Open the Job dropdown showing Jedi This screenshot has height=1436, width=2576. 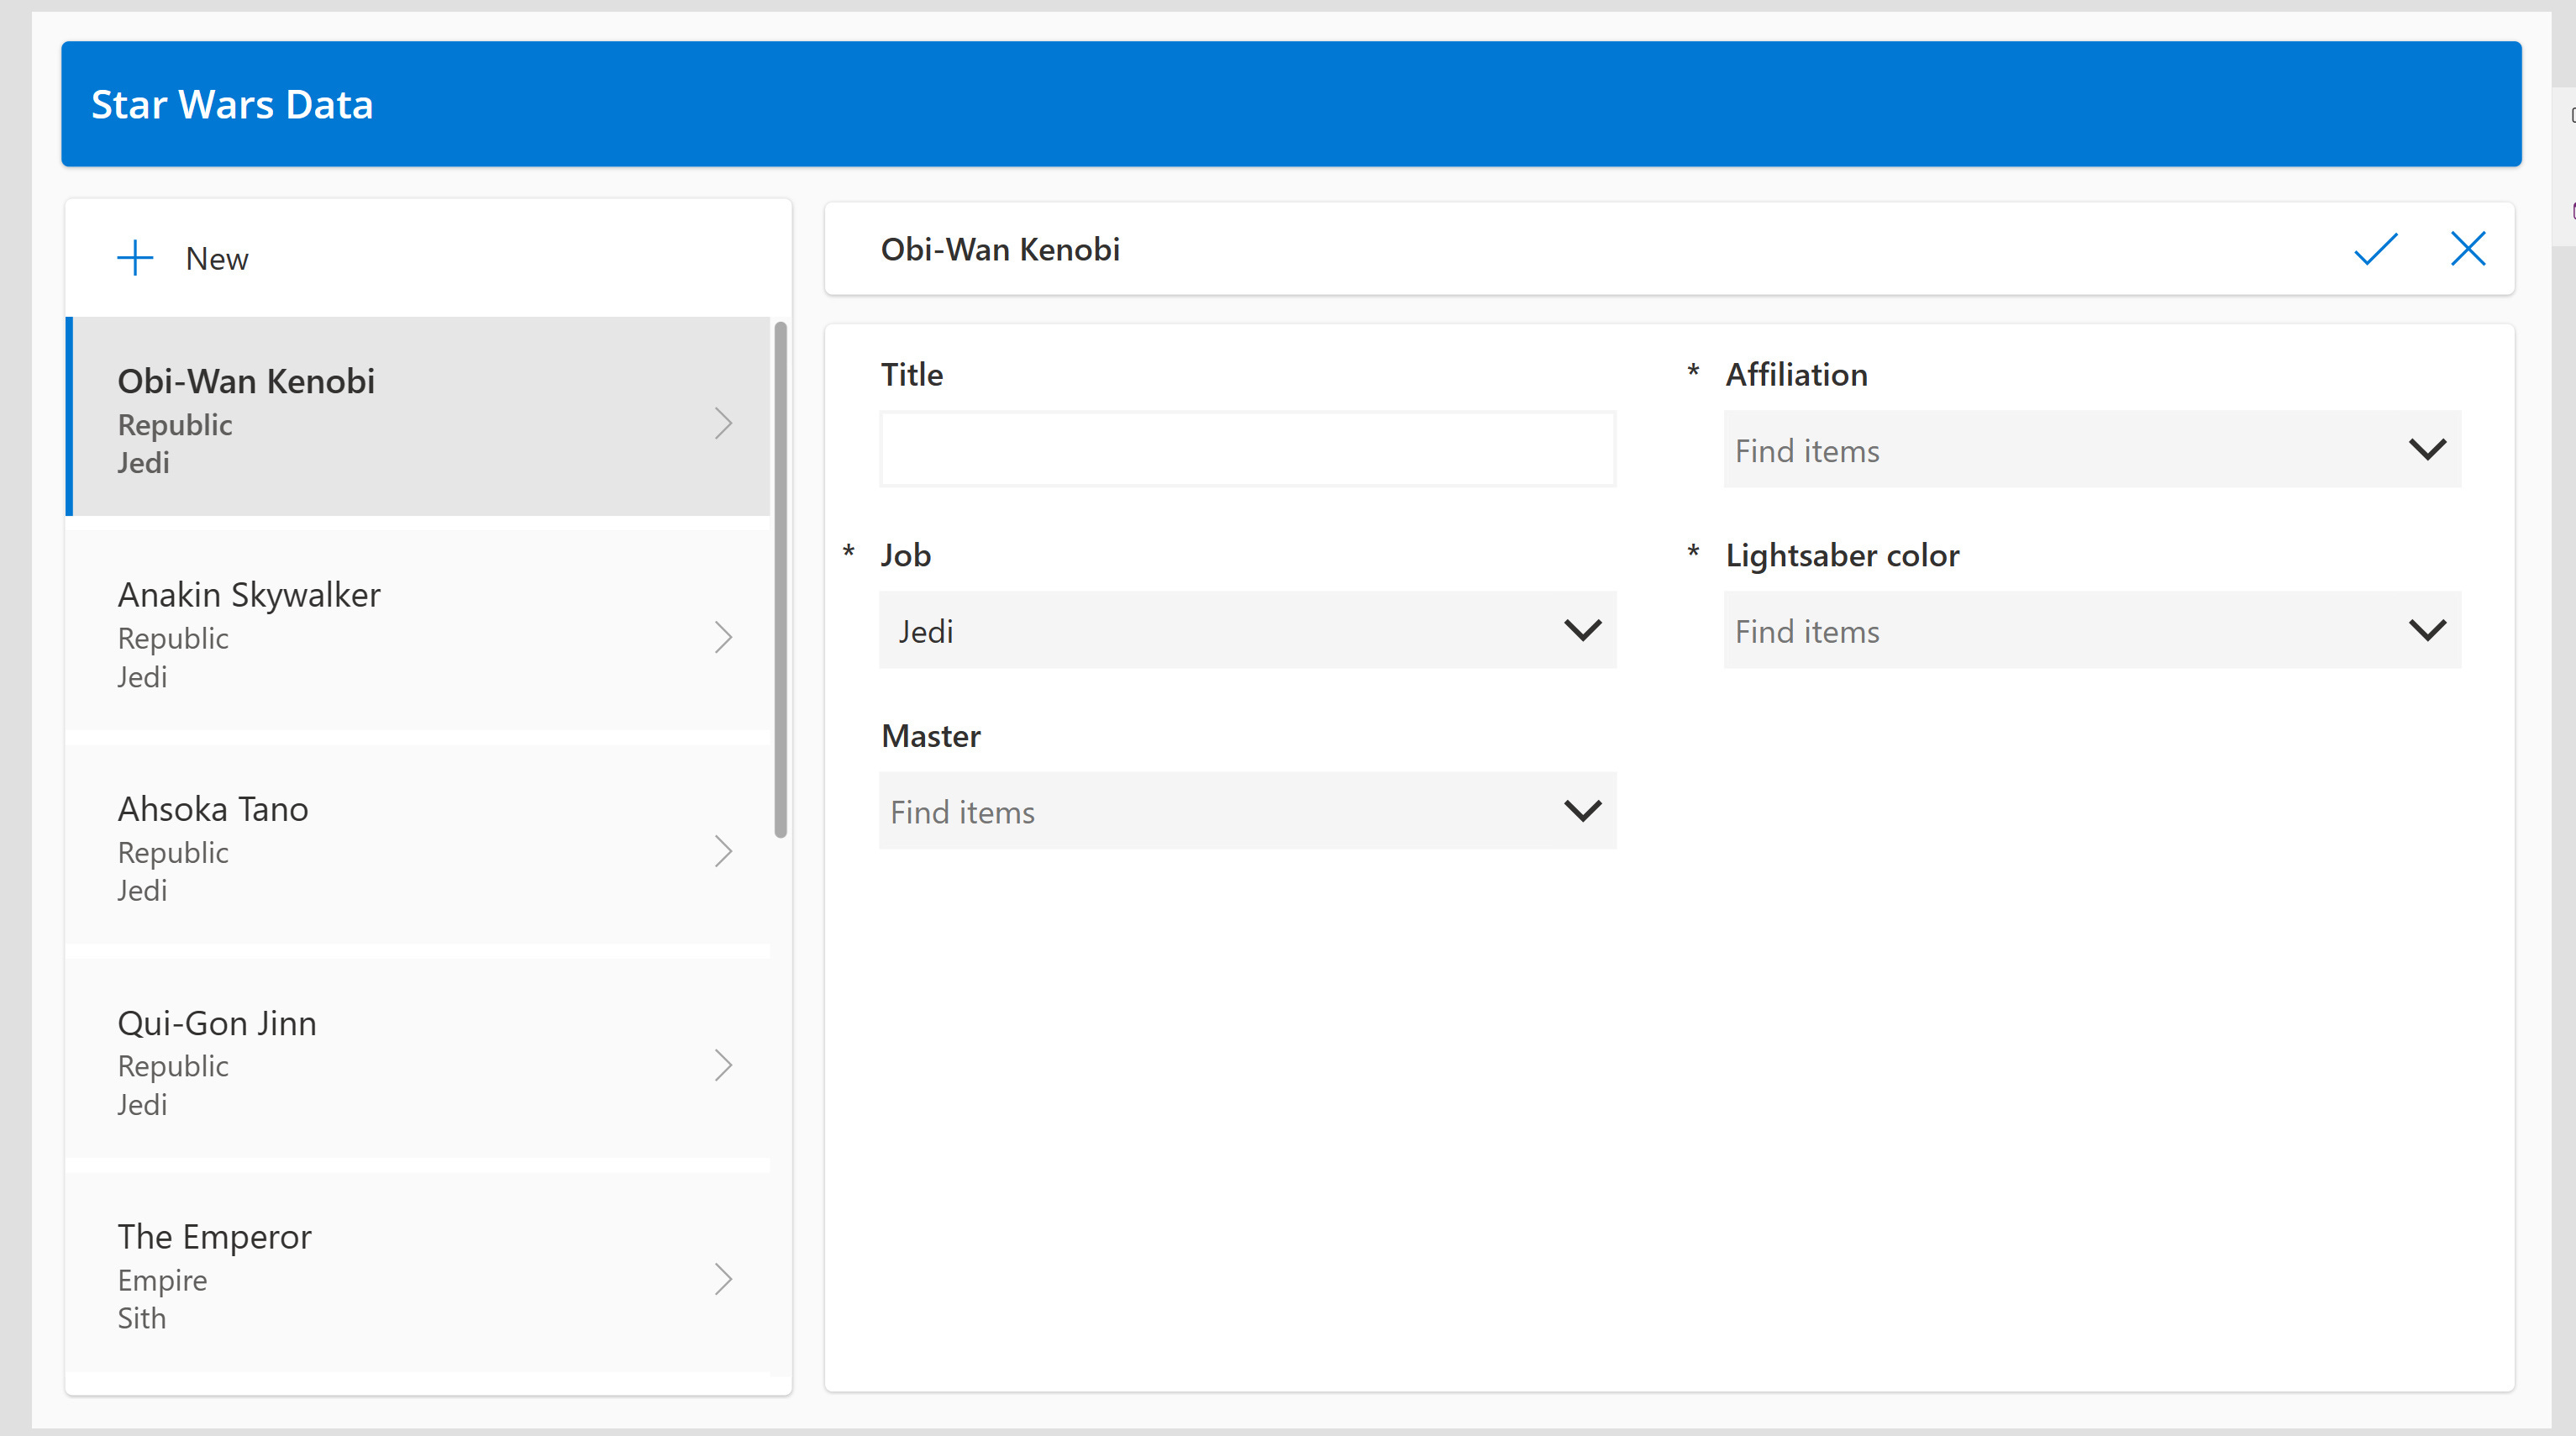click(1582, 630)
